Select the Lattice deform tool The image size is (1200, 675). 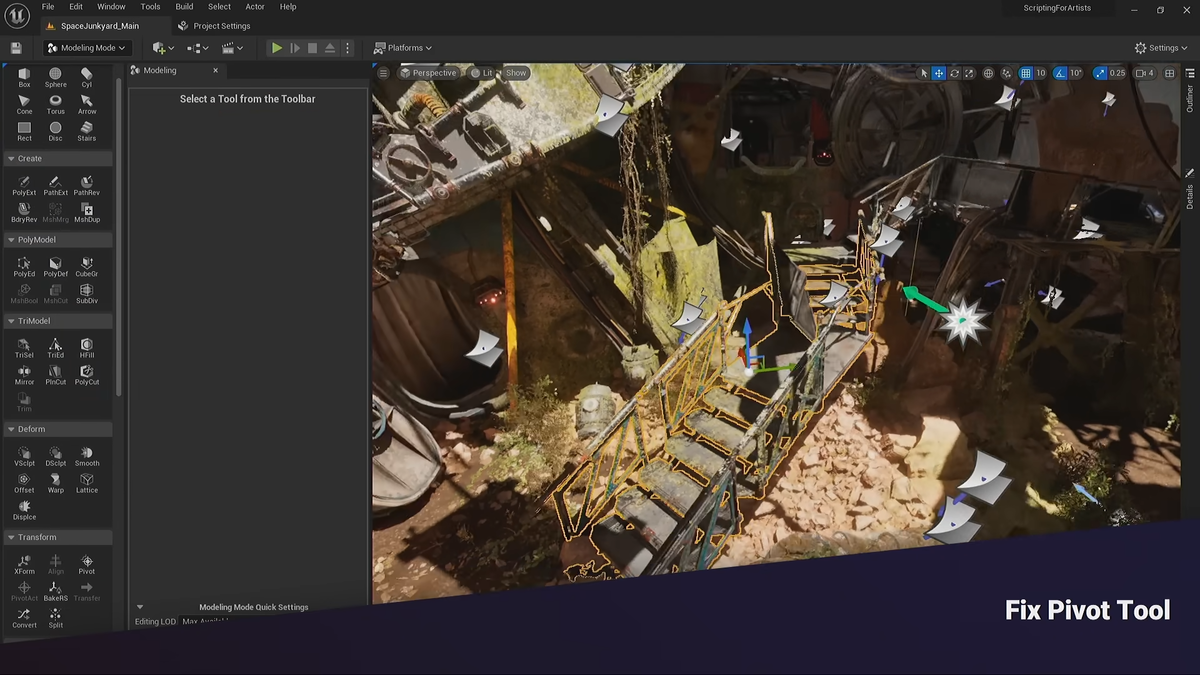(x=87, y=483)
